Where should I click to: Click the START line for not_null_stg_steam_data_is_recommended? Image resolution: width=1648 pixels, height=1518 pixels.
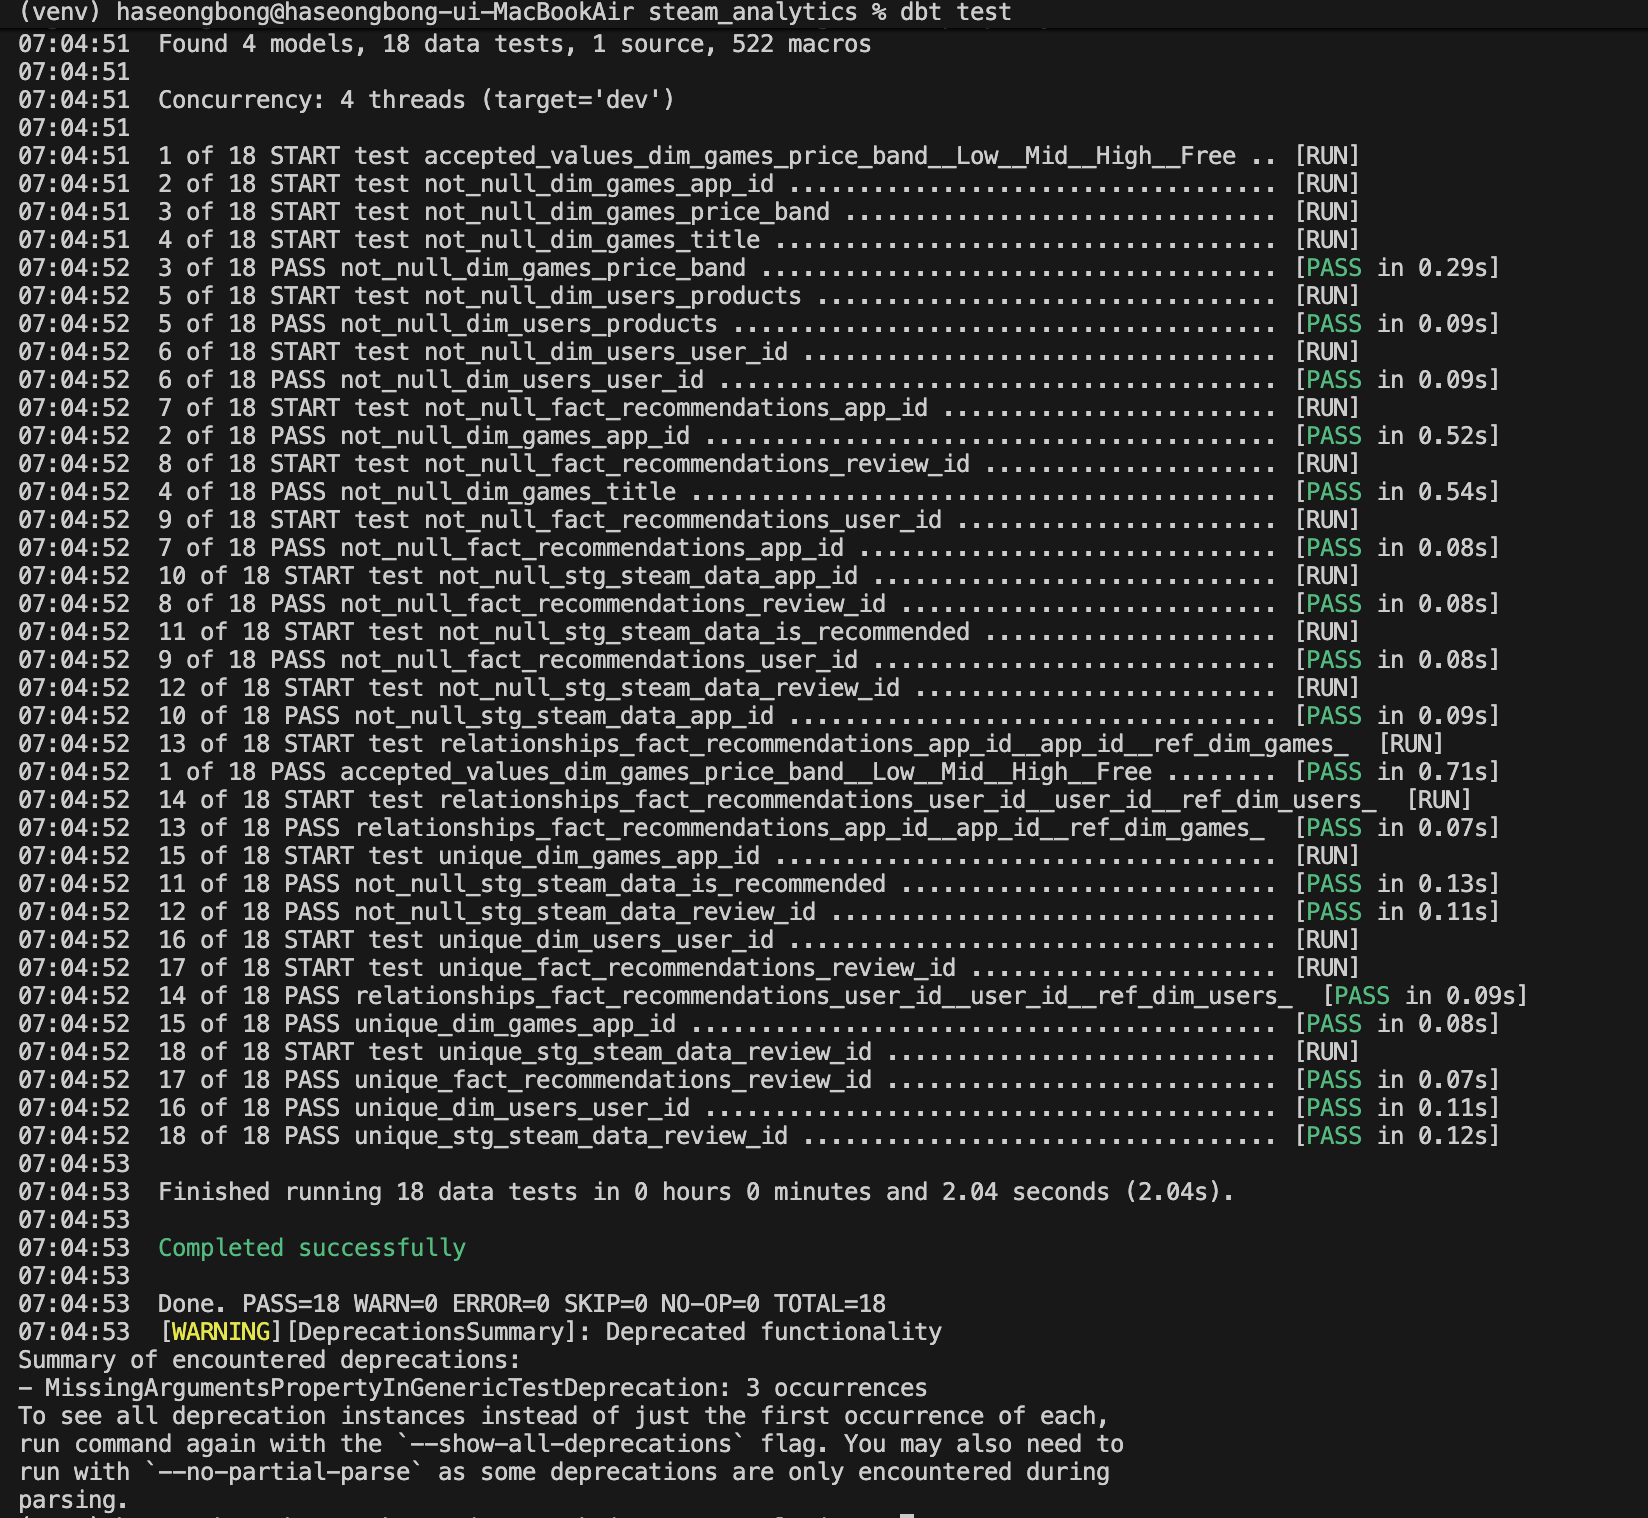click(x=689, y=632)
